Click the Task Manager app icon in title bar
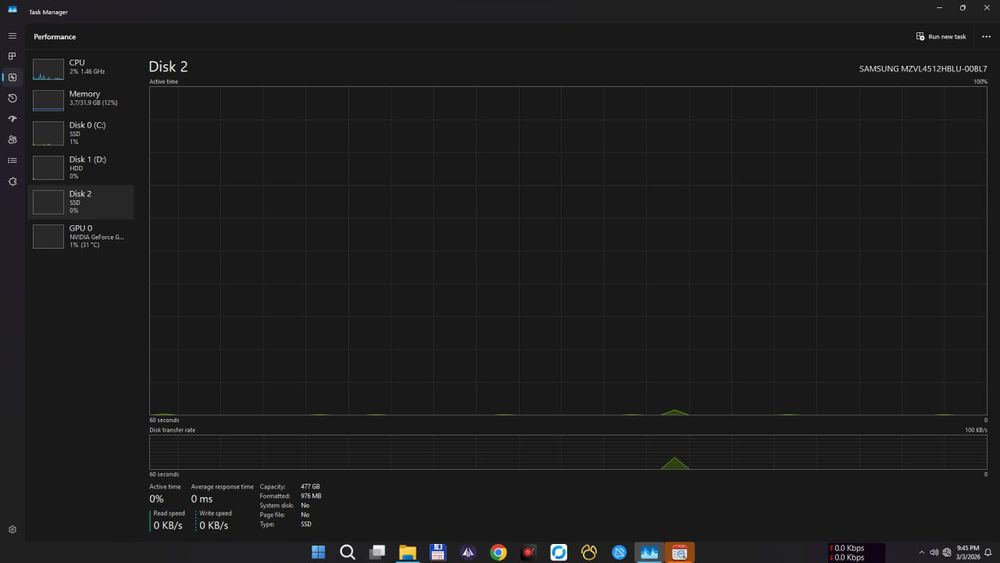 pyautogui.click(x=12, y=10)
